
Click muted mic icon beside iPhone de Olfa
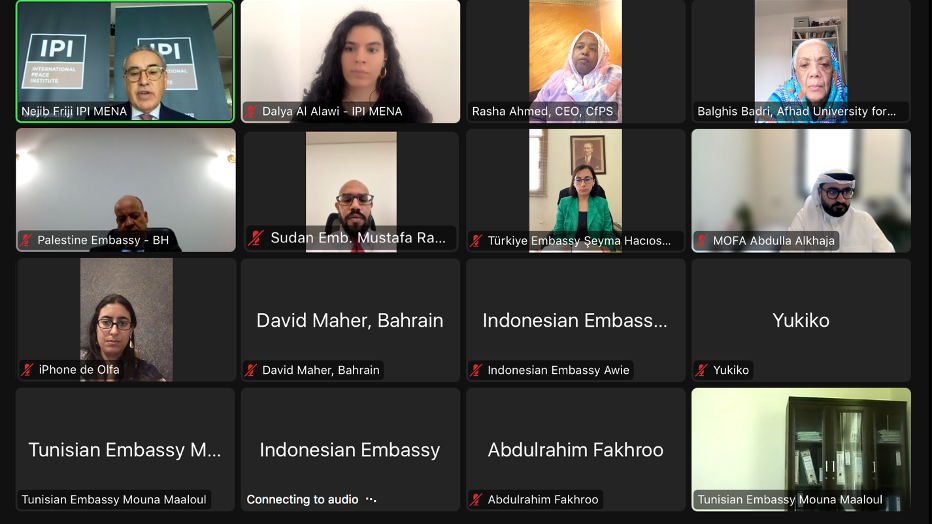[27, 370]
